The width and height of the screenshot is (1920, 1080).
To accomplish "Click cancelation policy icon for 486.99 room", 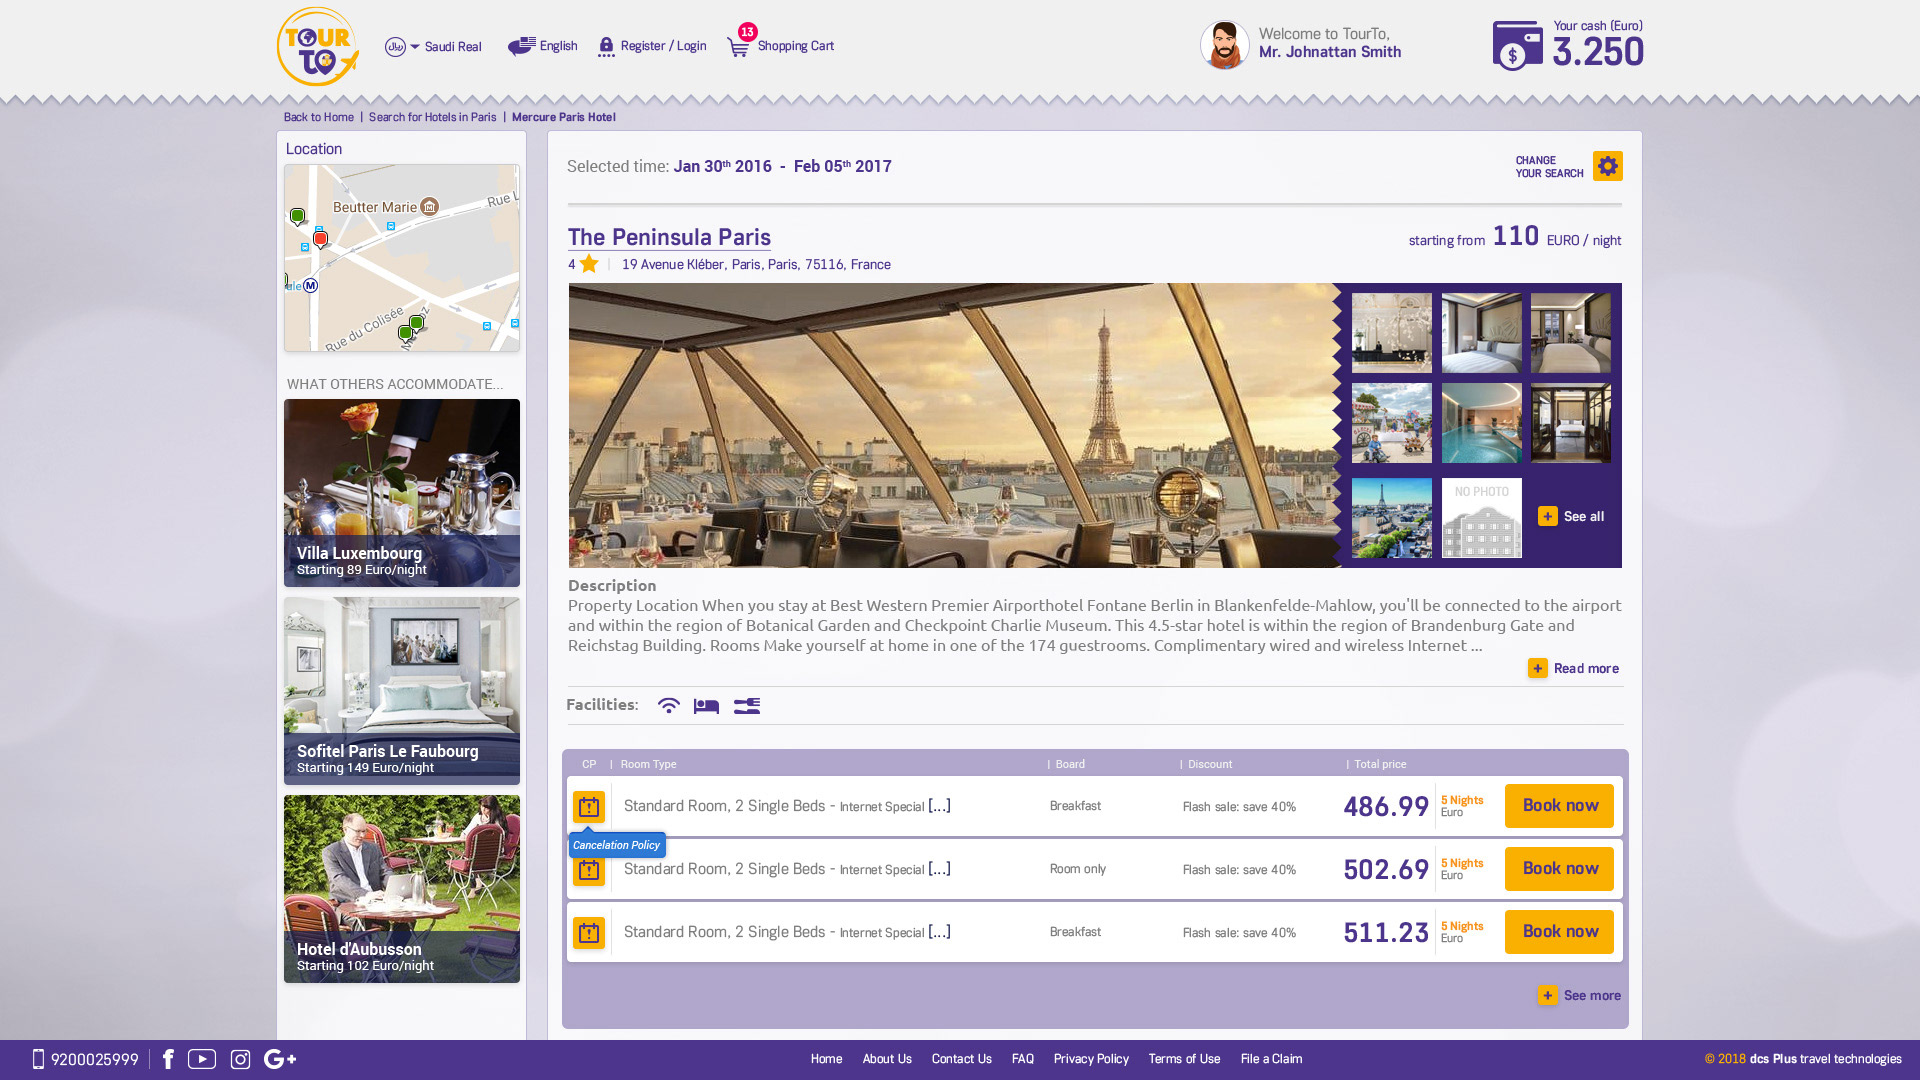I will pos(589,806).
